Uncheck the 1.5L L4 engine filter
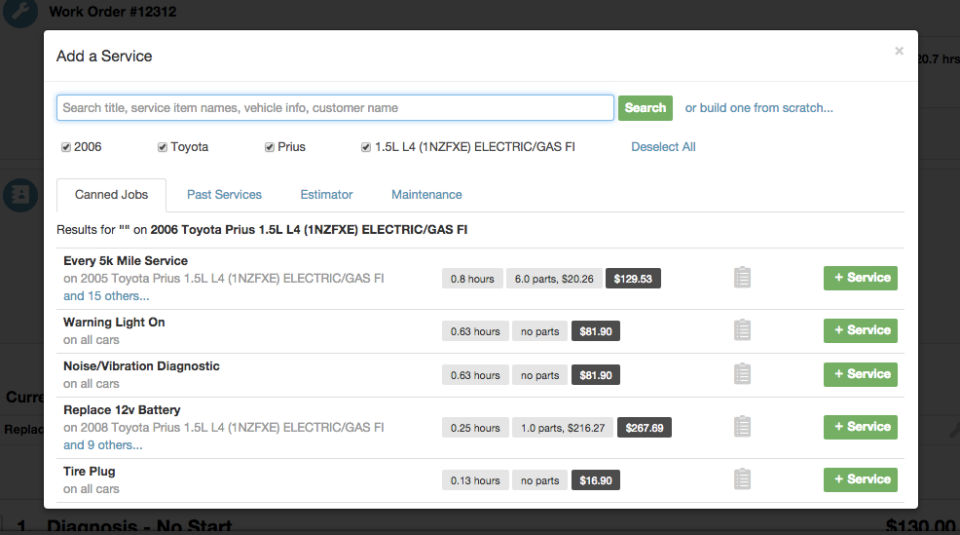Viewport: 960px width, 535px height. 366,147
